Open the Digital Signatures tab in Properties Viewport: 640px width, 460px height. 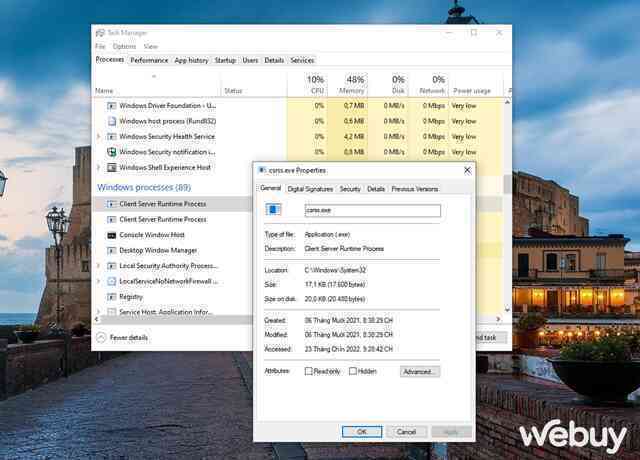click(310, 189)
